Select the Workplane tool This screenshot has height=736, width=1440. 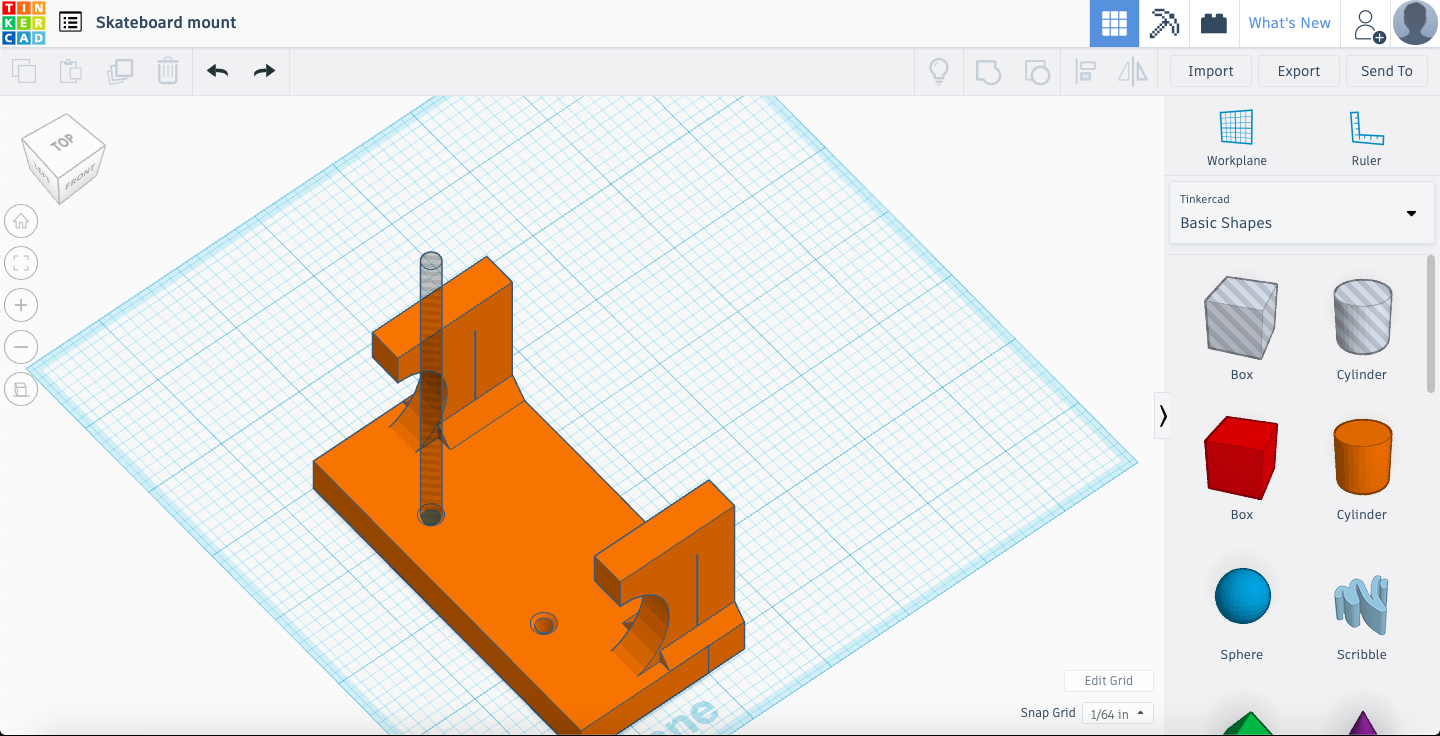click(x=1236, y=138)
